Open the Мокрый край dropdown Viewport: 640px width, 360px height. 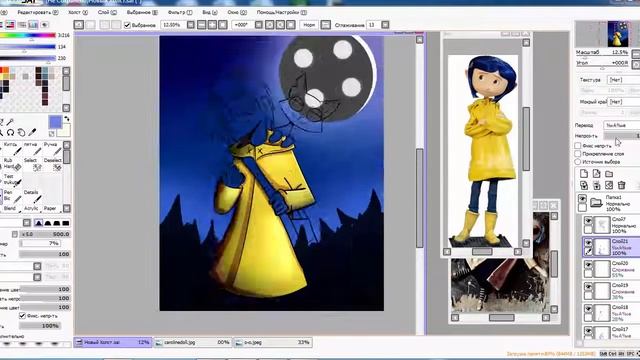624,102
